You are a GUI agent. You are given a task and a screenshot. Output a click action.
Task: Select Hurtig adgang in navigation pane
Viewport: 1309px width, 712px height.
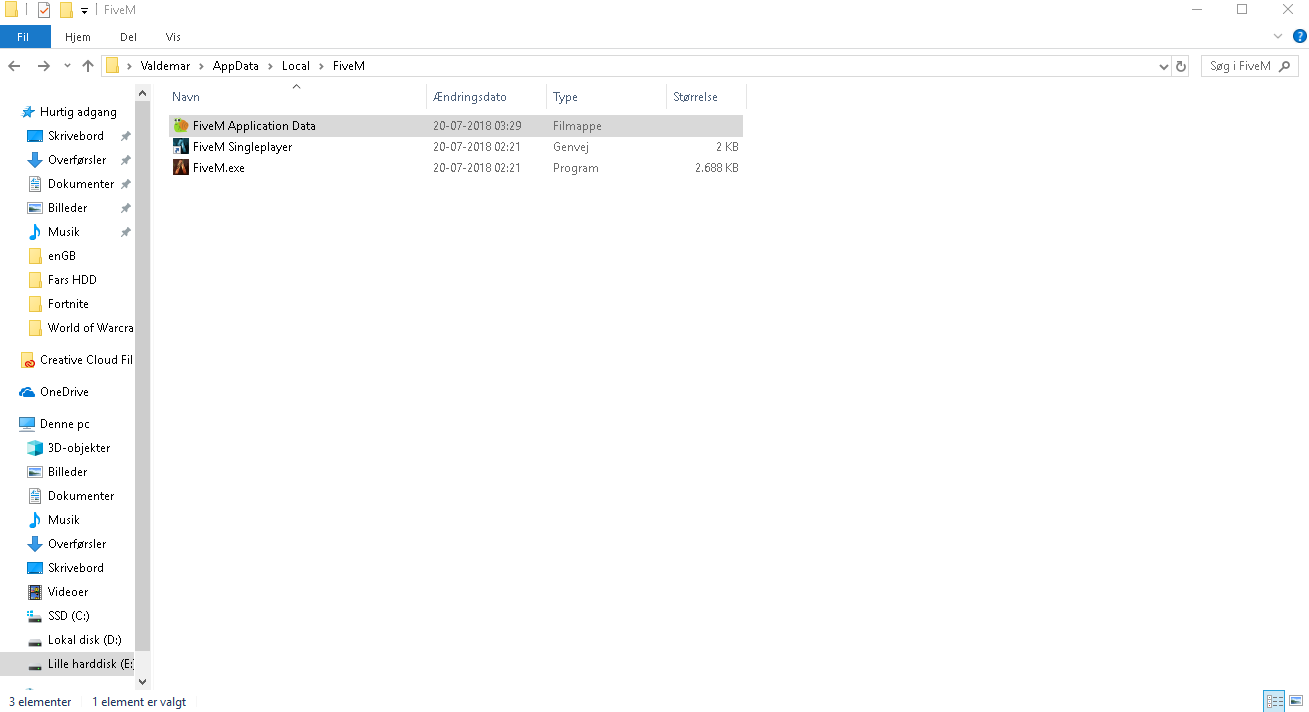click(x=78, y=112)
